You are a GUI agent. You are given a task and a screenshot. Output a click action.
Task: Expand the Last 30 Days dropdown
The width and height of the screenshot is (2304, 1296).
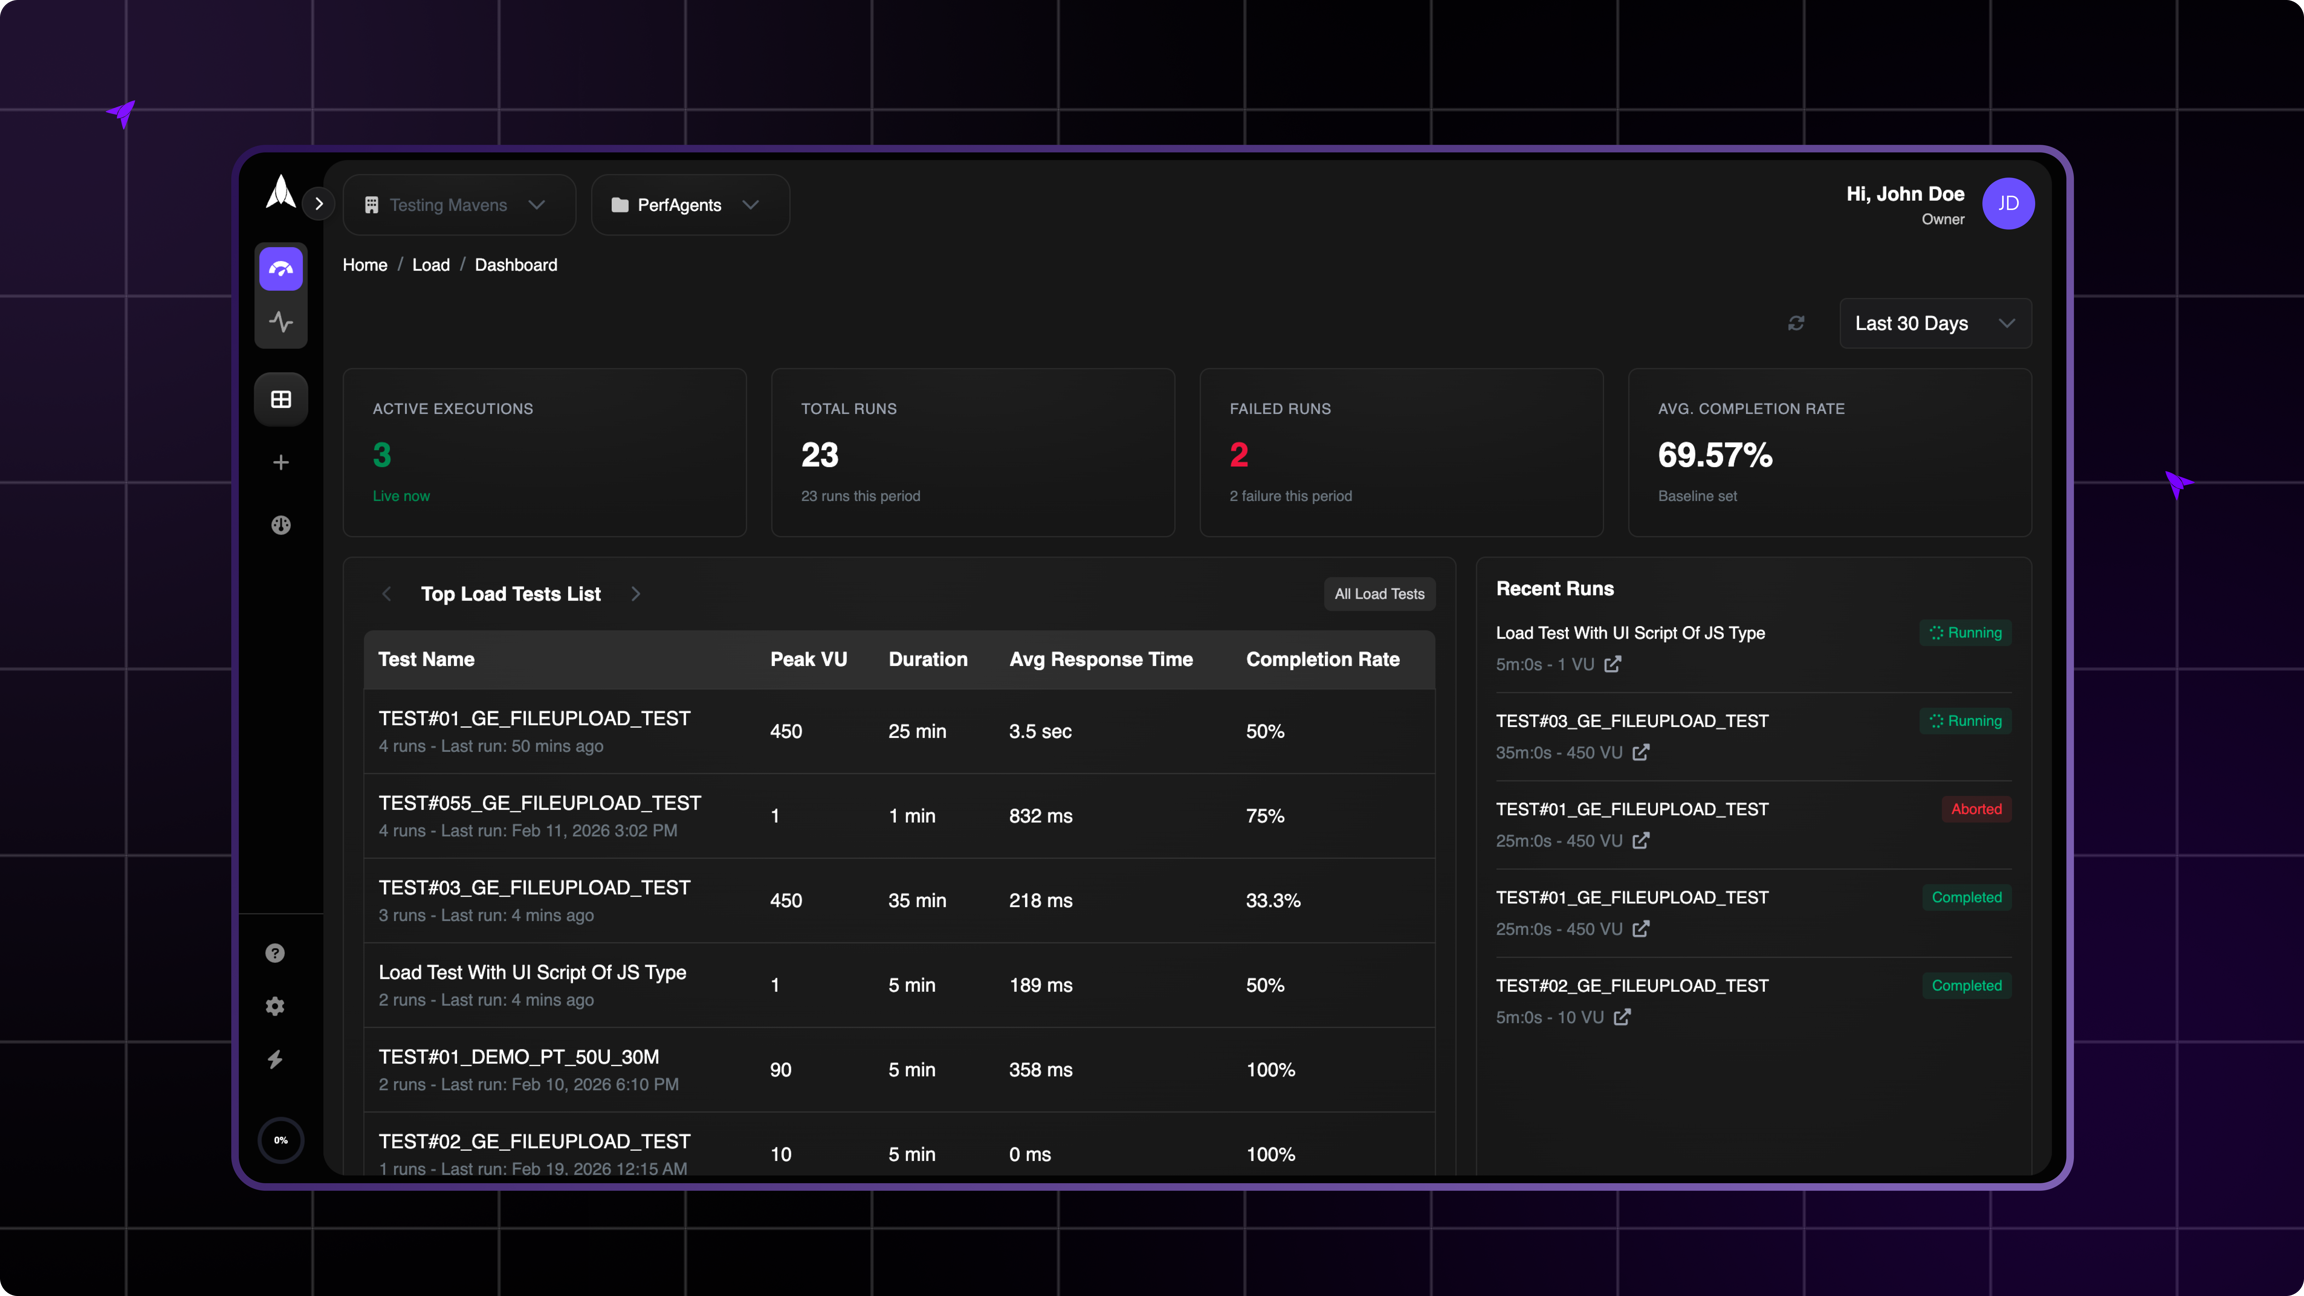1934,323
